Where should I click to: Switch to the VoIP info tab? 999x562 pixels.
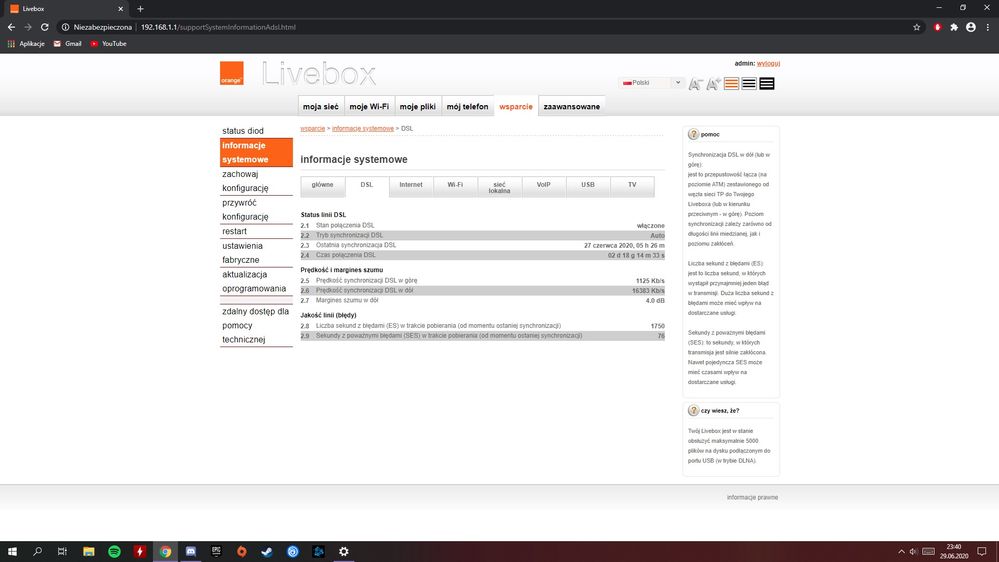[543, 185]
